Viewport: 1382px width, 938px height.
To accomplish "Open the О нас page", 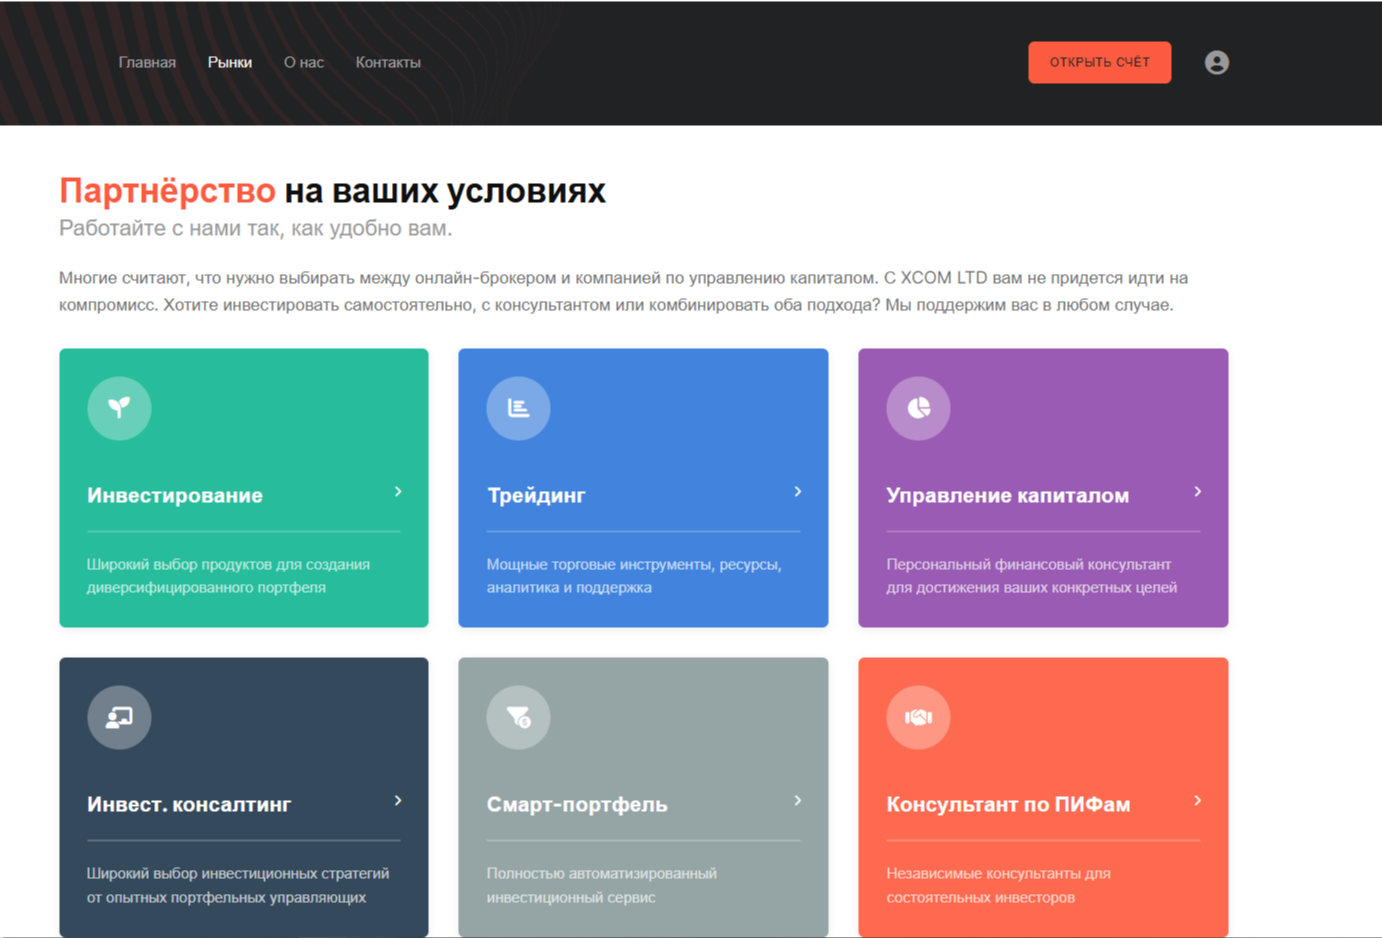I will pos(303,63).
